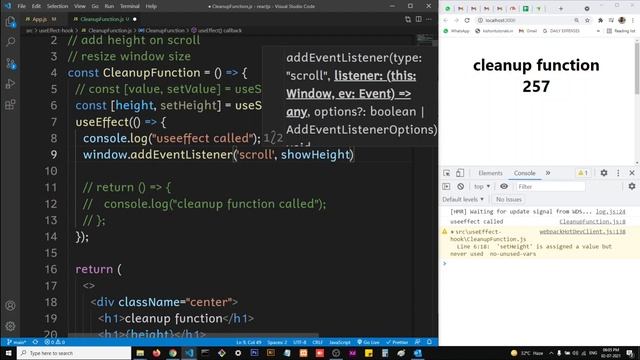Switch to the DevTools Elements tab
Image resolution: width=640 pixels, height=360 pixels.
(x=490, y=173)
